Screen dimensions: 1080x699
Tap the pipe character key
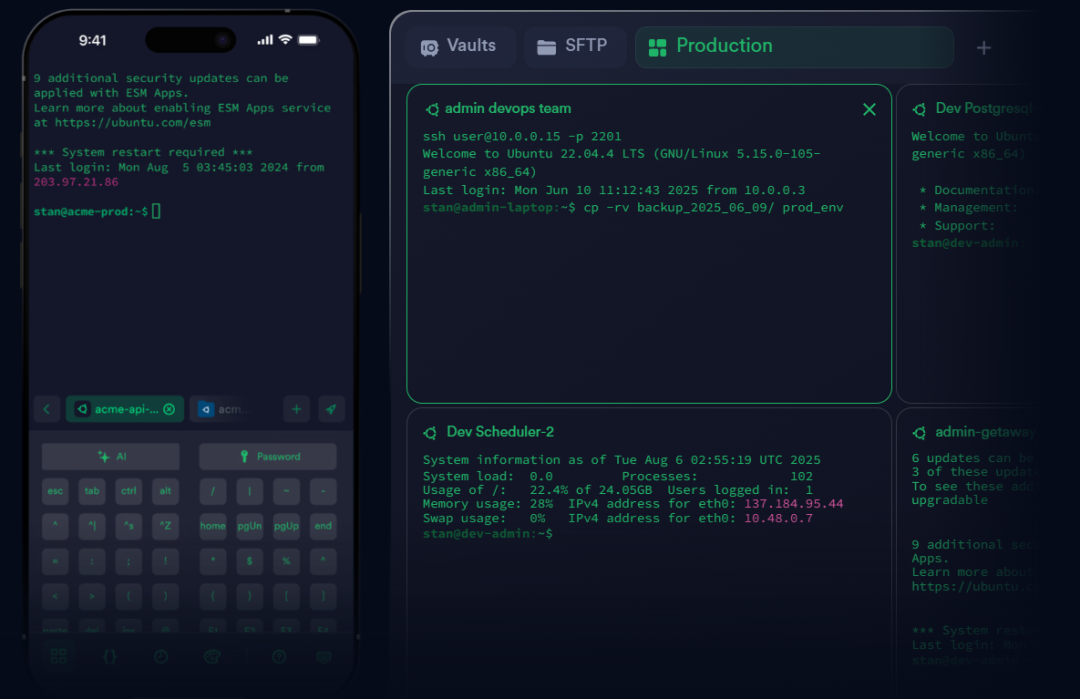coord(249,491)
